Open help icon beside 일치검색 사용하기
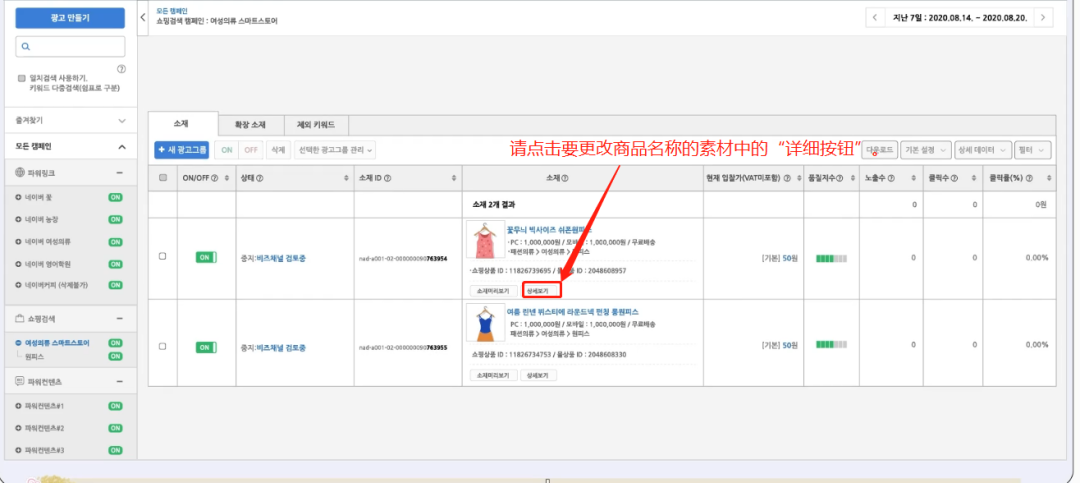1080x483 pixels. [121, 69]
